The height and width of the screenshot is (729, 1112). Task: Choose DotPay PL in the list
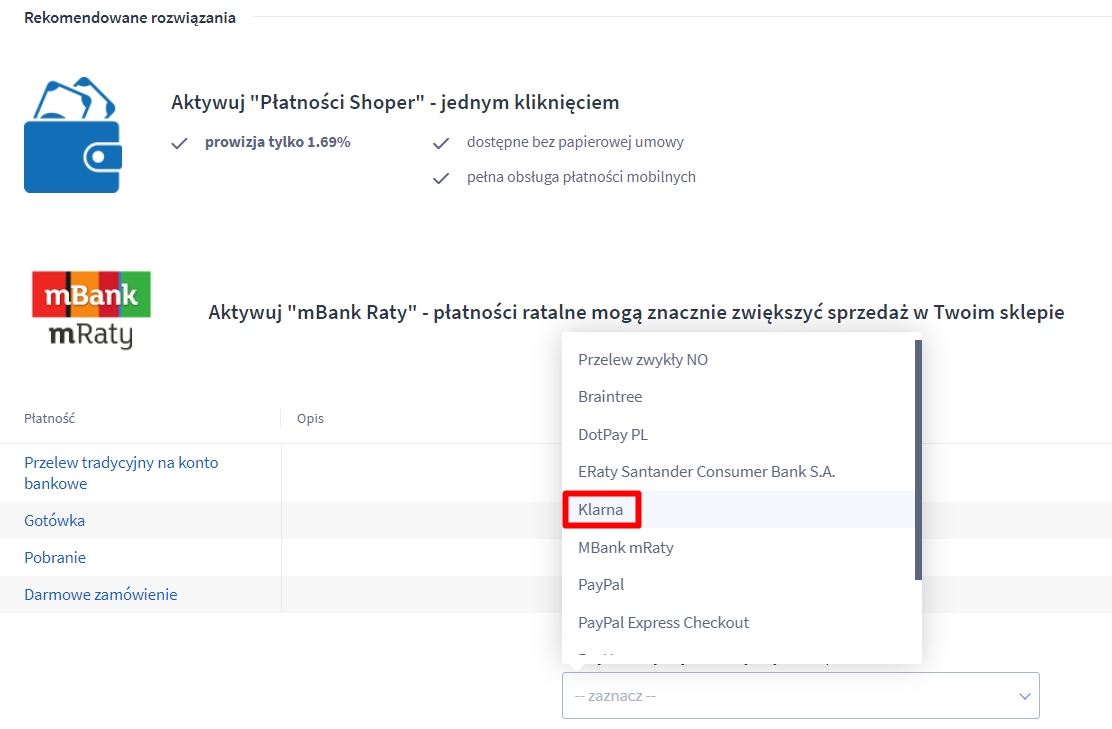click(738, 435)
